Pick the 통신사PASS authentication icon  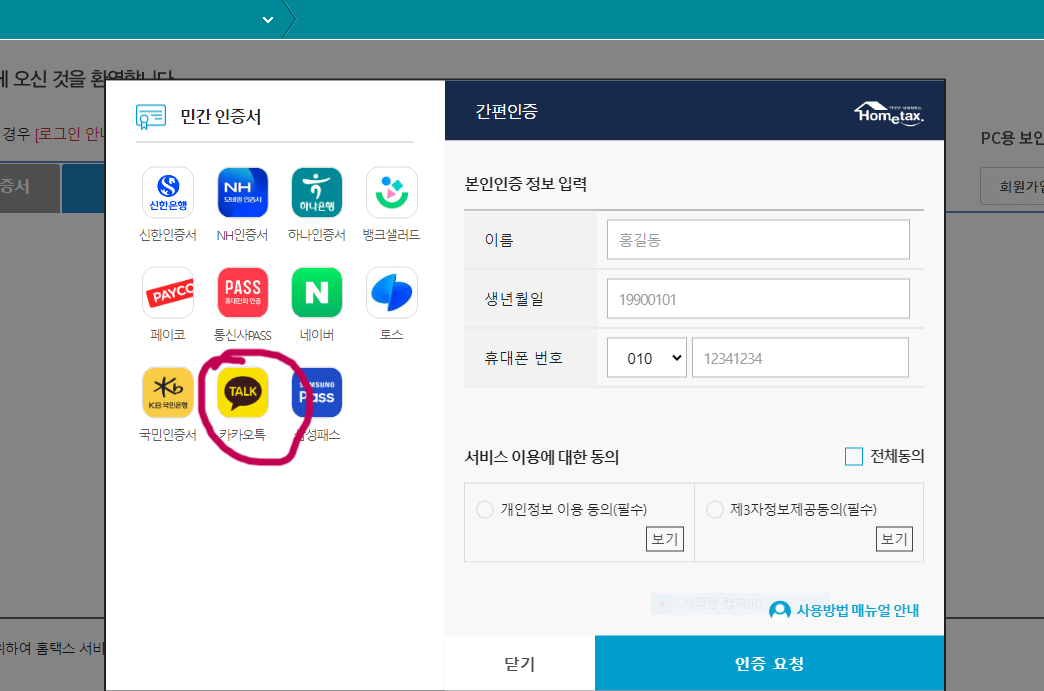point(242,292)
